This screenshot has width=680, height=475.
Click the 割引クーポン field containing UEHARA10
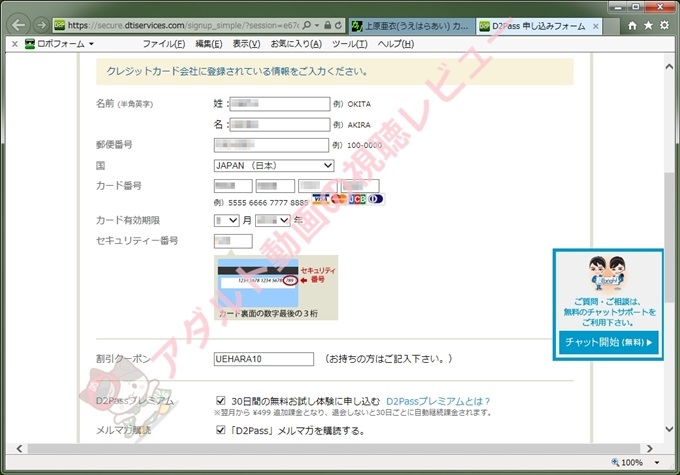pos(264,359)
